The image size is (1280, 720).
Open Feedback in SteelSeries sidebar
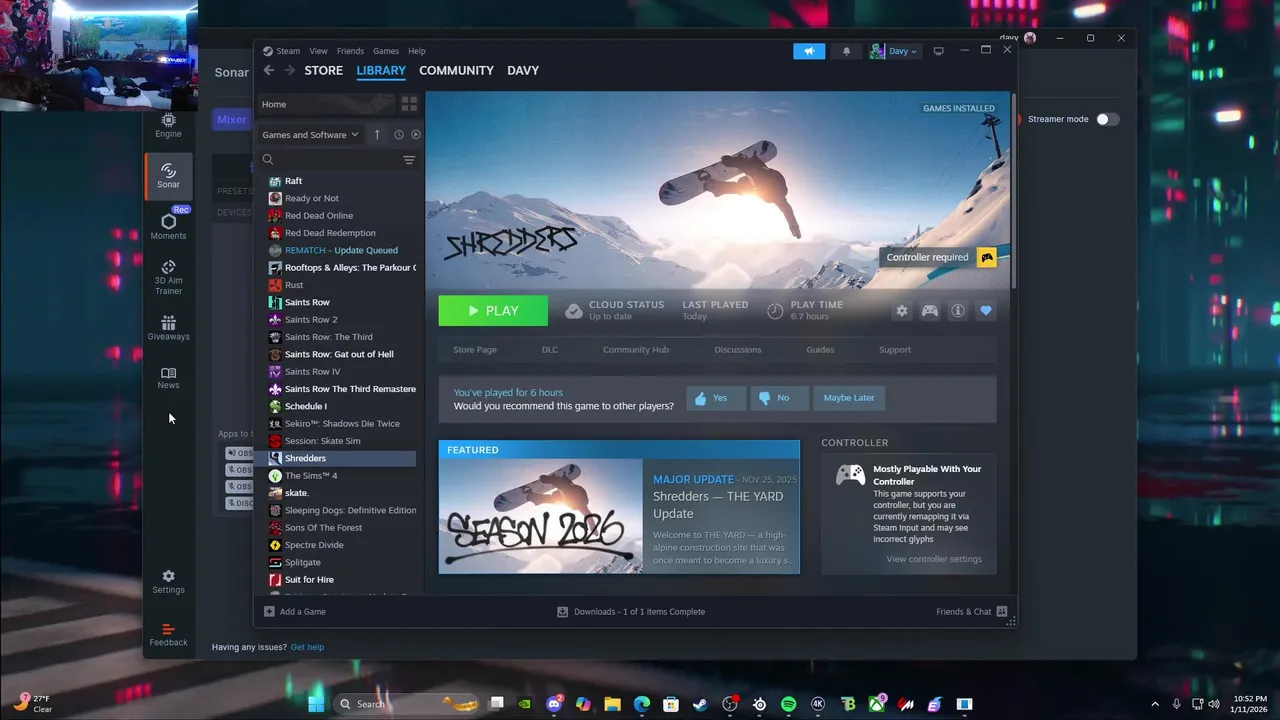click(168, 634)
